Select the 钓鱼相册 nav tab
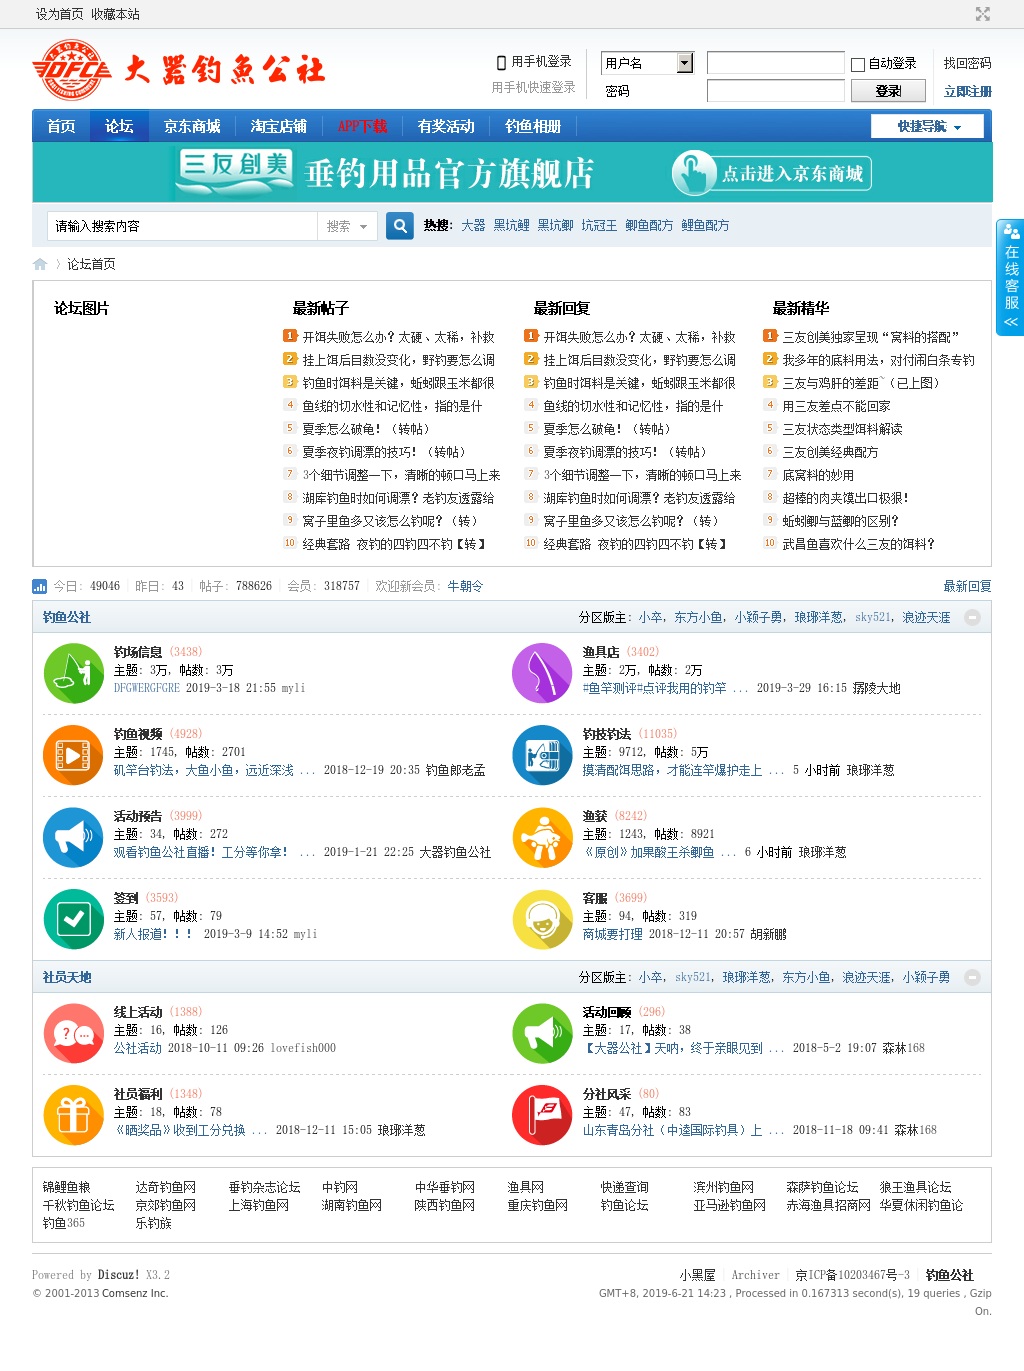 pyautogui.click(x=533, y=126)
